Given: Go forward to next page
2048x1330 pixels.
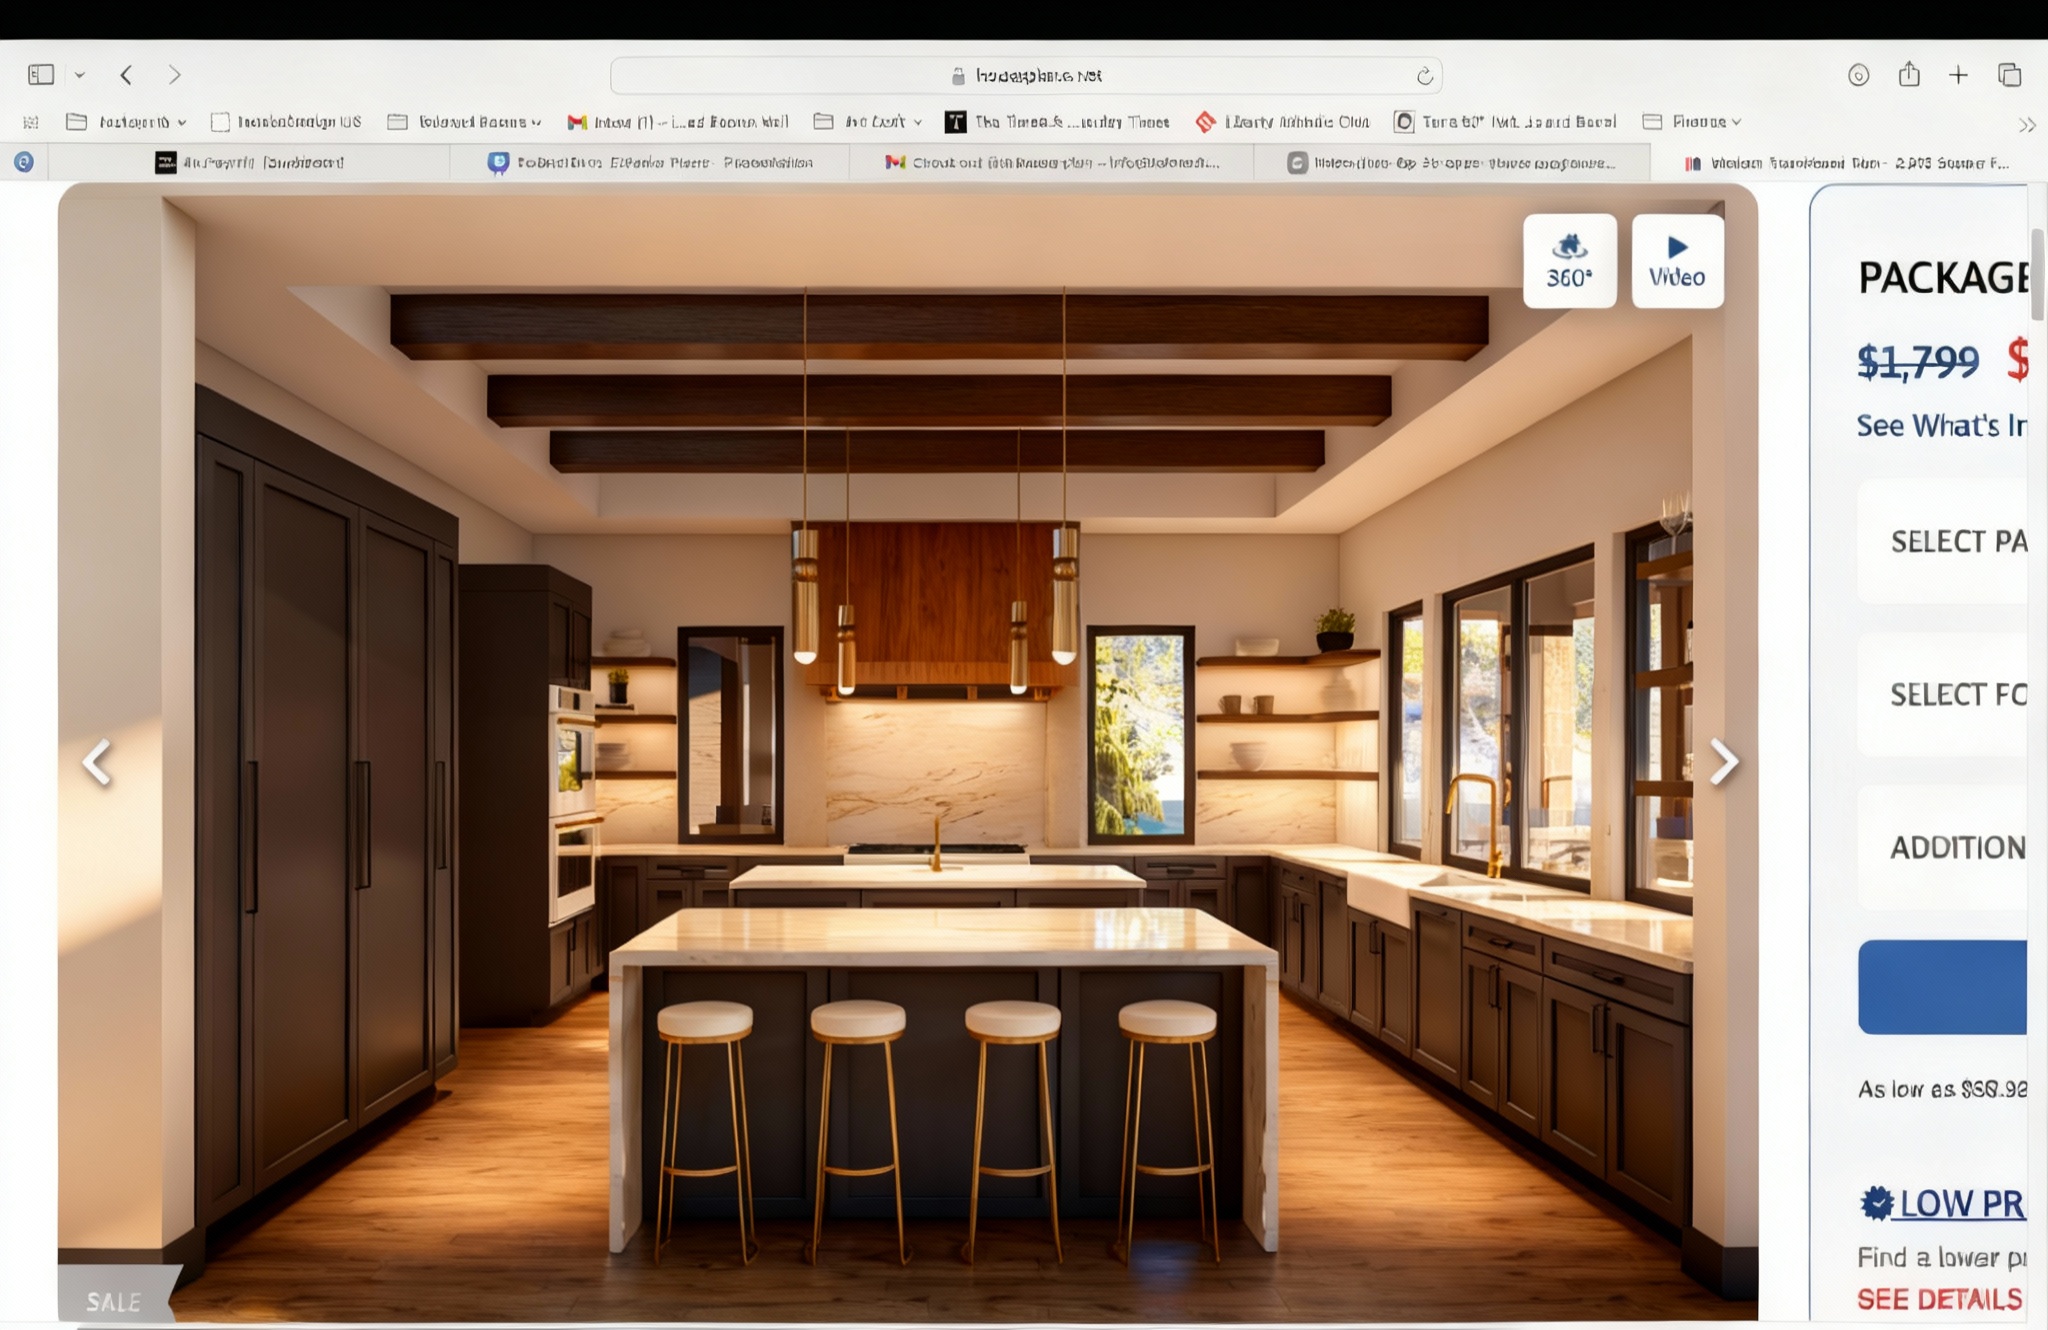Looking at the screenshot, I should [174, 75].
